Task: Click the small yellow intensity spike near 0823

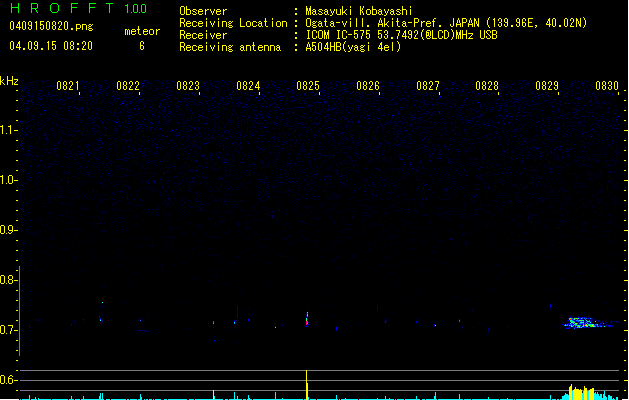Action: [213, 395]
